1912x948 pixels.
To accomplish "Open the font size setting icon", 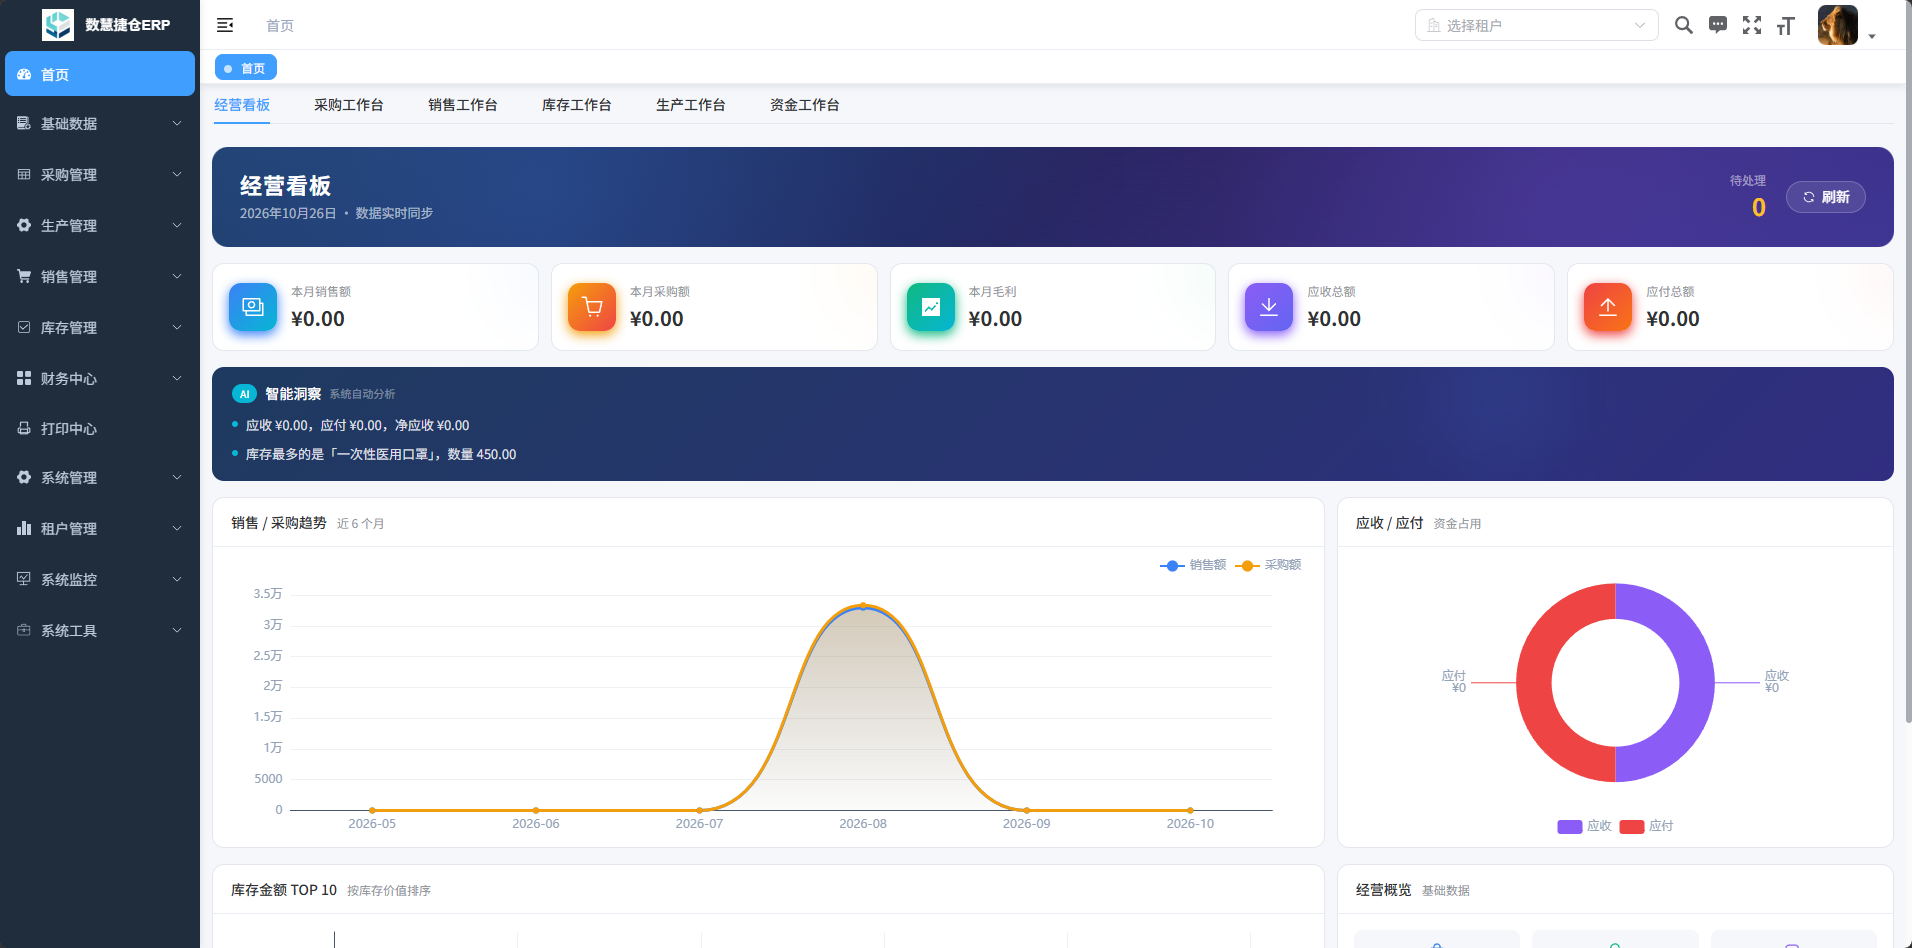I will click(x=1786, y=25).
